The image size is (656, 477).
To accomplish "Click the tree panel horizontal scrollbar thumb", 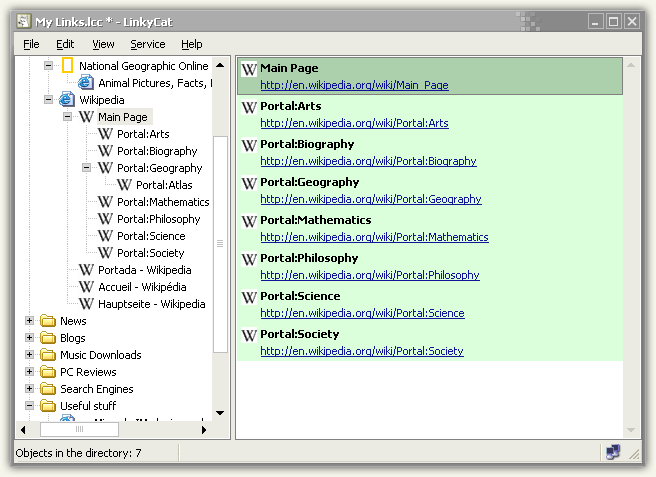I will (x=79, y=429).
